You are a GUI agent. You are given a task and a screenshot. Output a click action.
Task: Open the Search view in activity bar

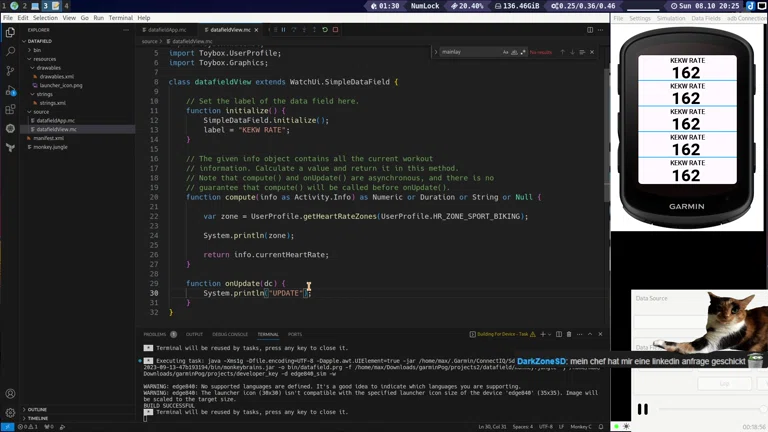[11, 51]
